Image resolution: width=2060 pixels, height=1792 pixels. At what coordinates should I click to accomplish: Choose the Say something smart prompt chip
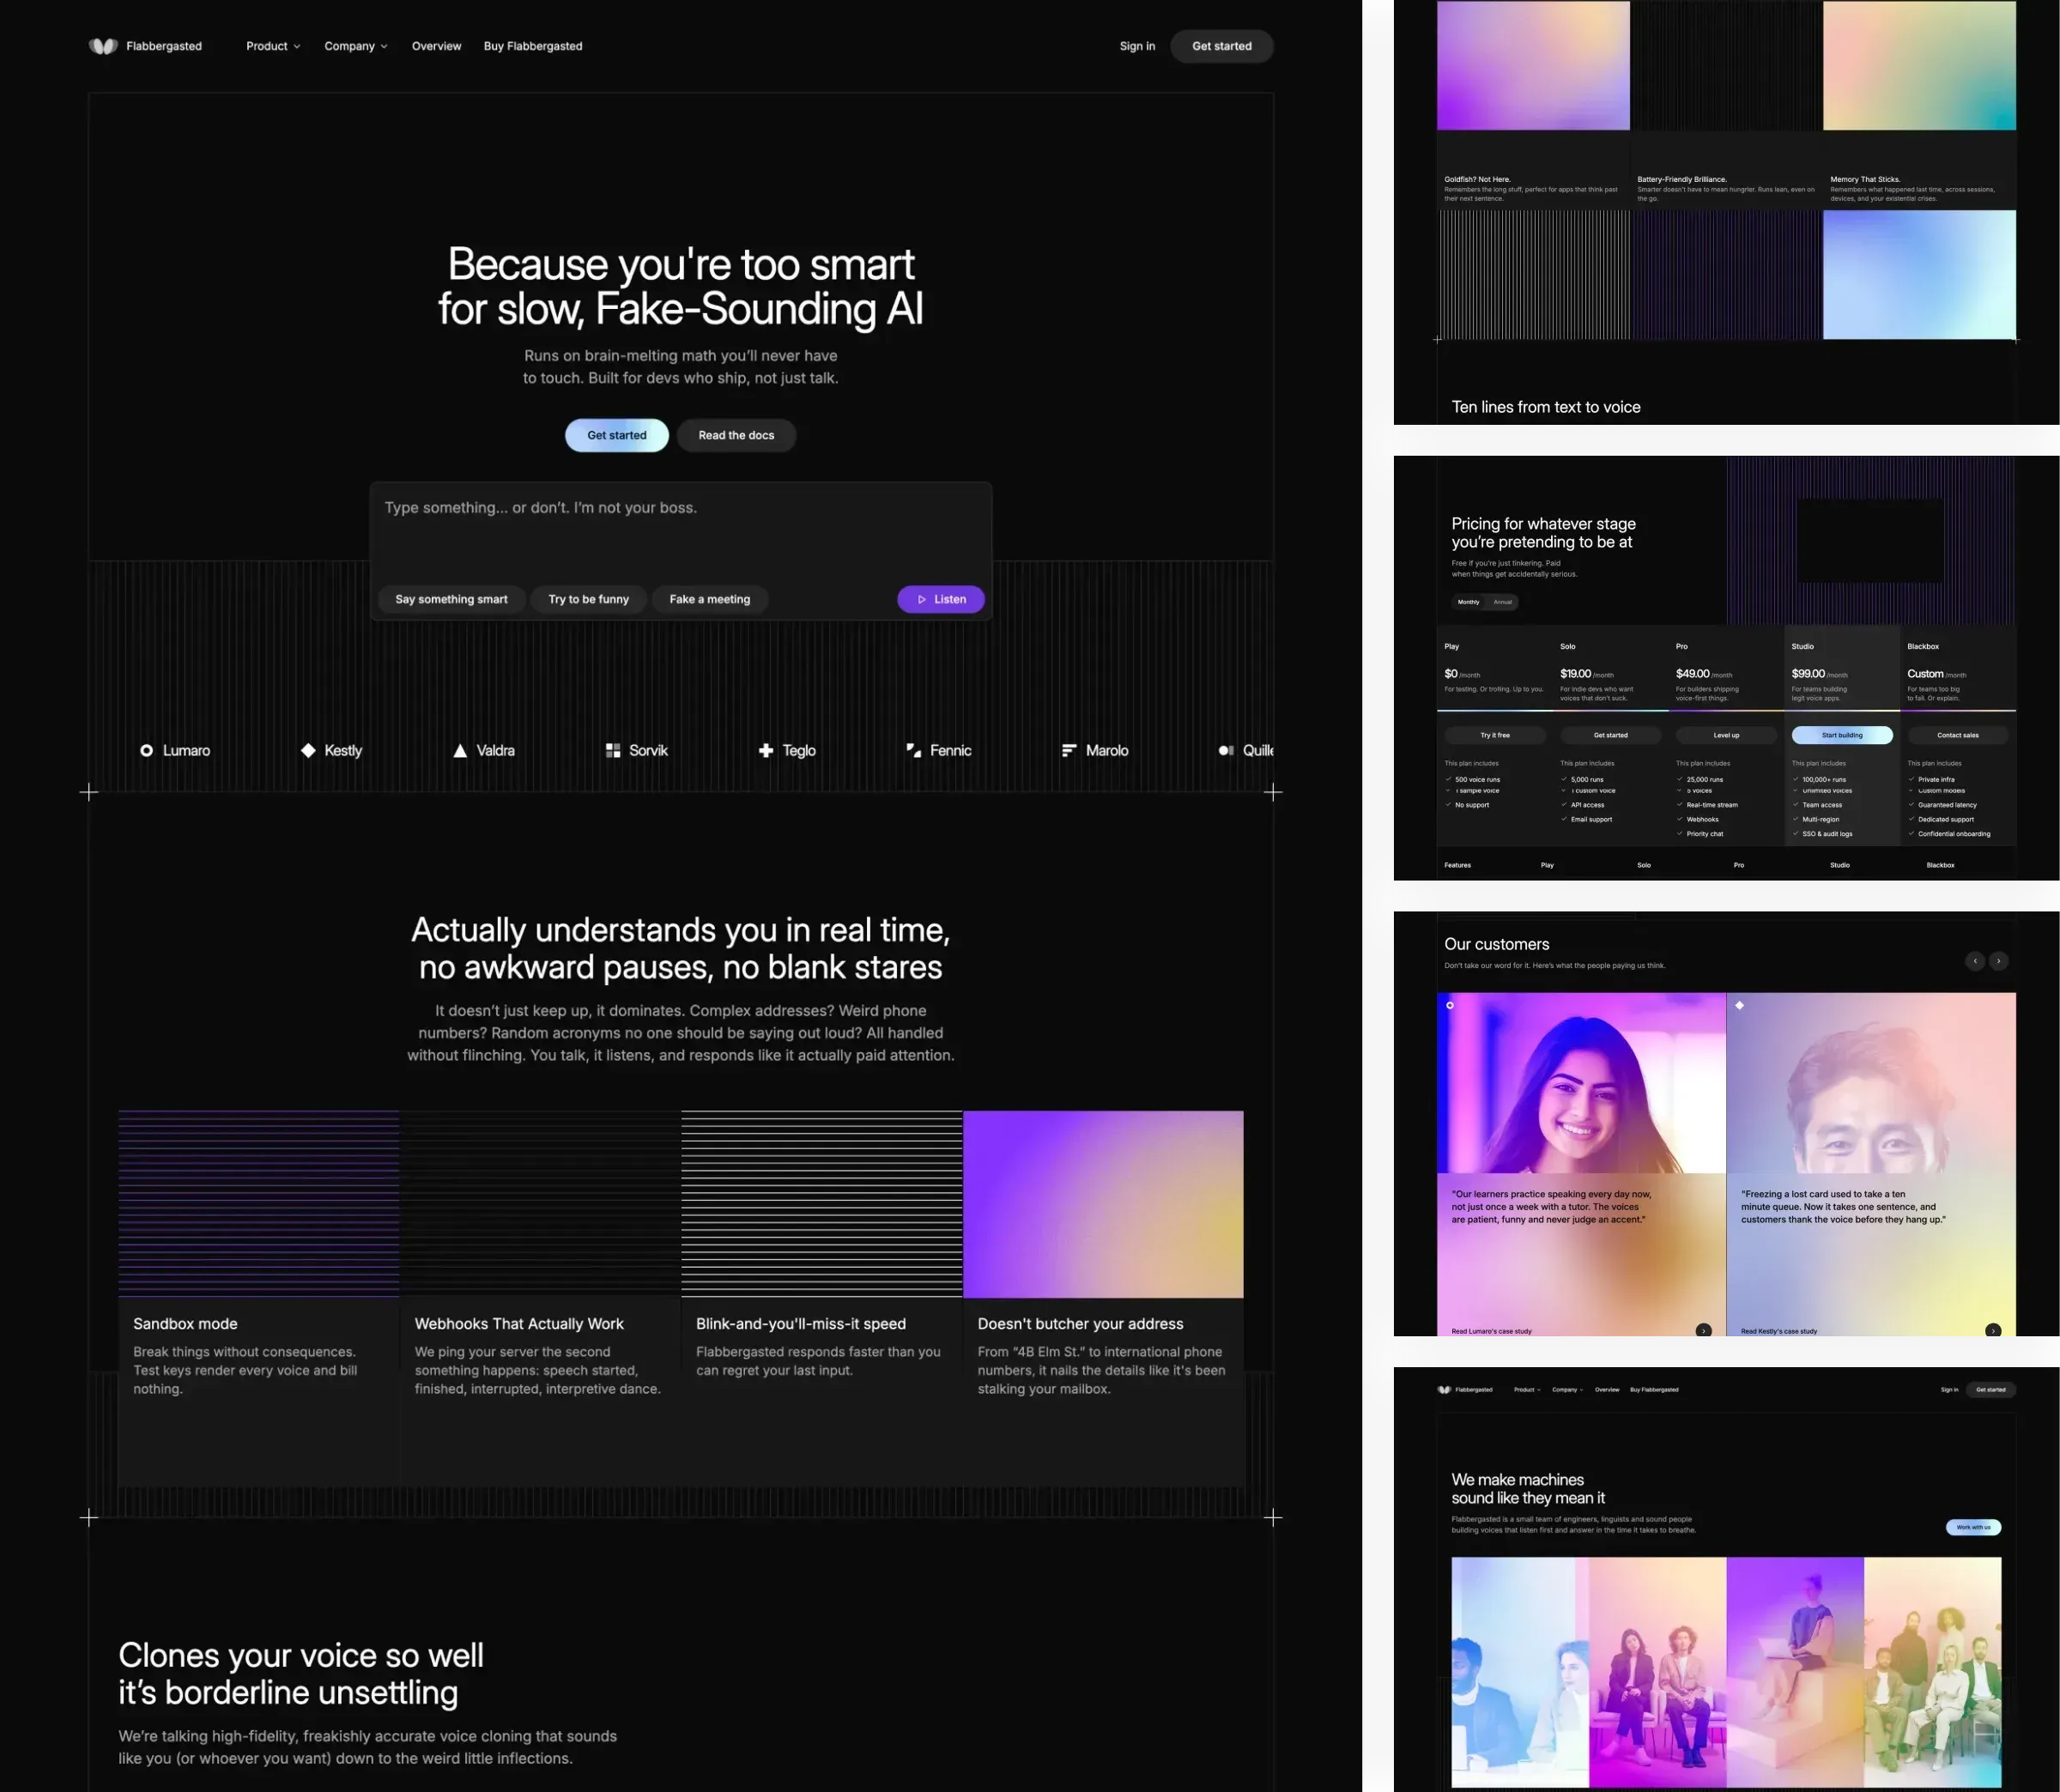tap(451, 599)
